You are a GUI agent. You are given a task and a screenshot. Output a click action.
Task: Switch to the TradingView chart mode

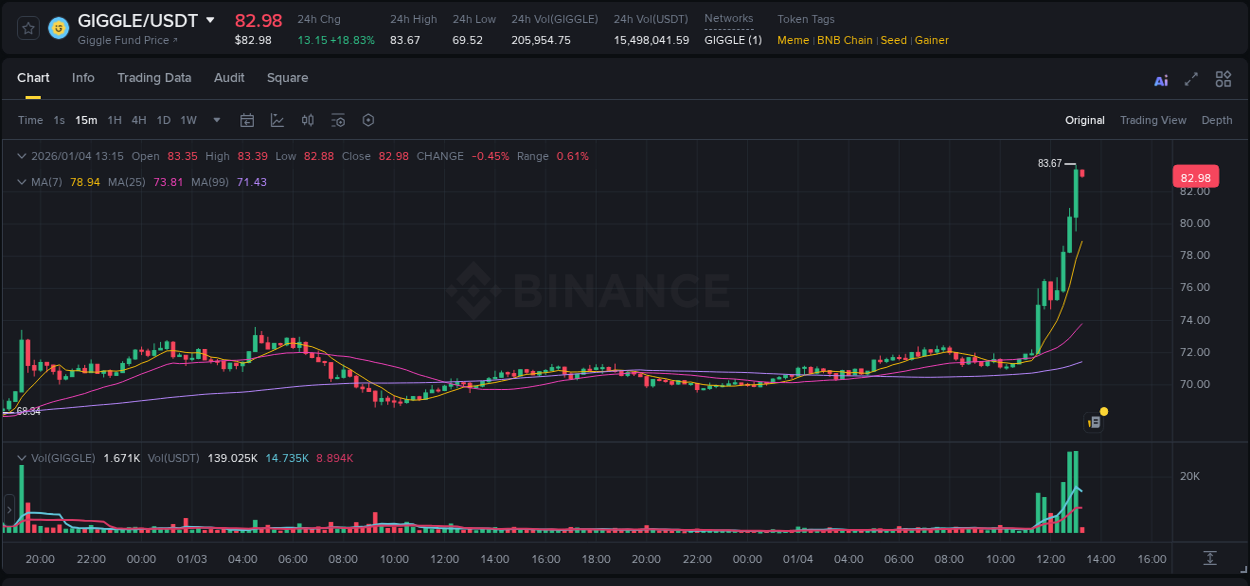tap(1153, 120)
